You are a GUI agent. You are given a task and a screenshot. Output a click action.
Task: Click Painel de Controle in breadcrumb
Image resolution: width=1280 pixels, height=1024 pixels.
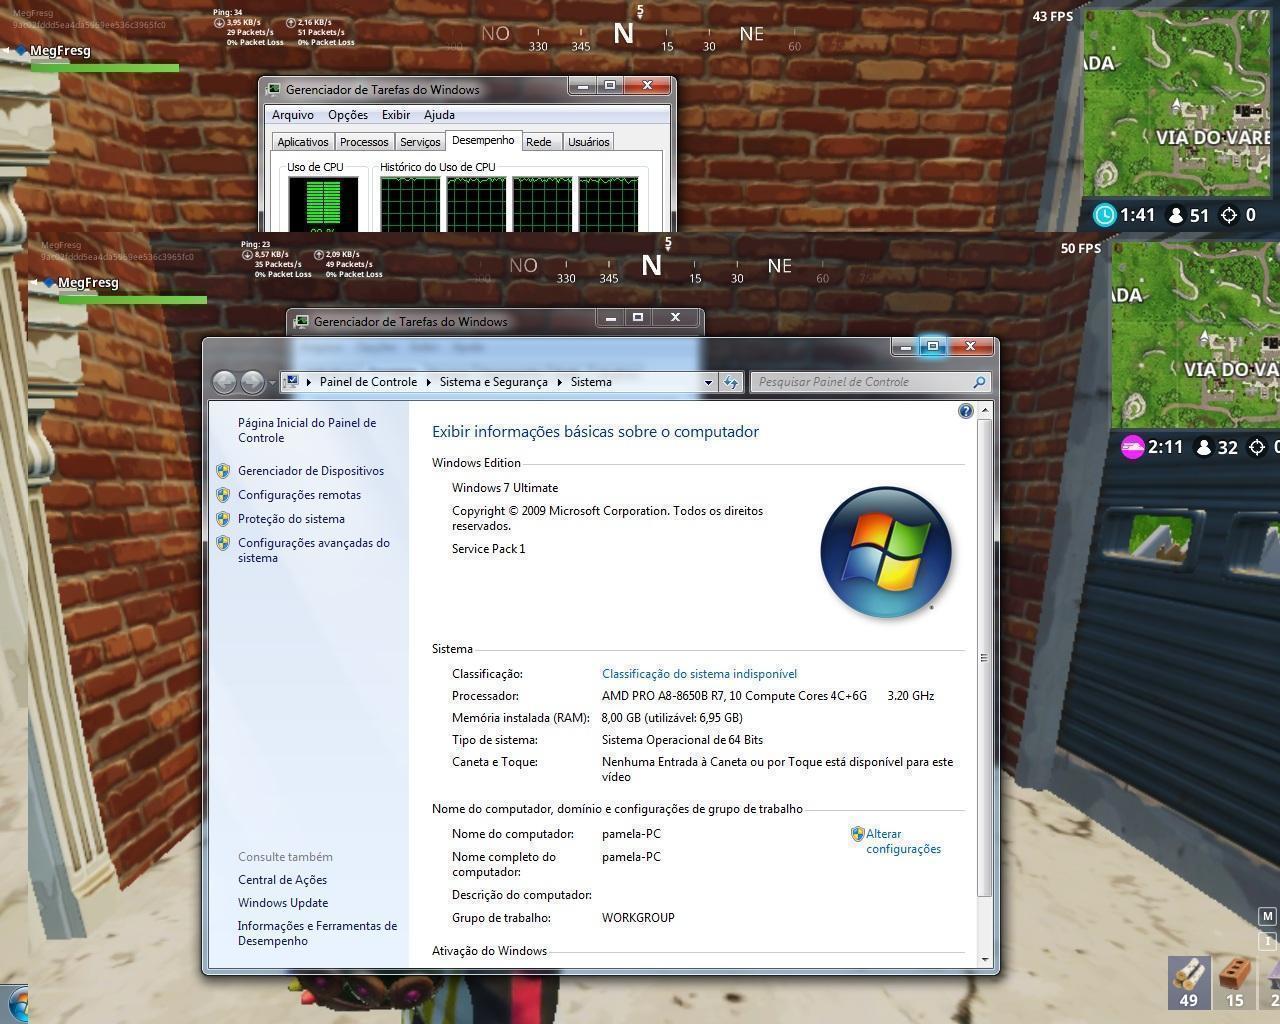tap(368, 382)
